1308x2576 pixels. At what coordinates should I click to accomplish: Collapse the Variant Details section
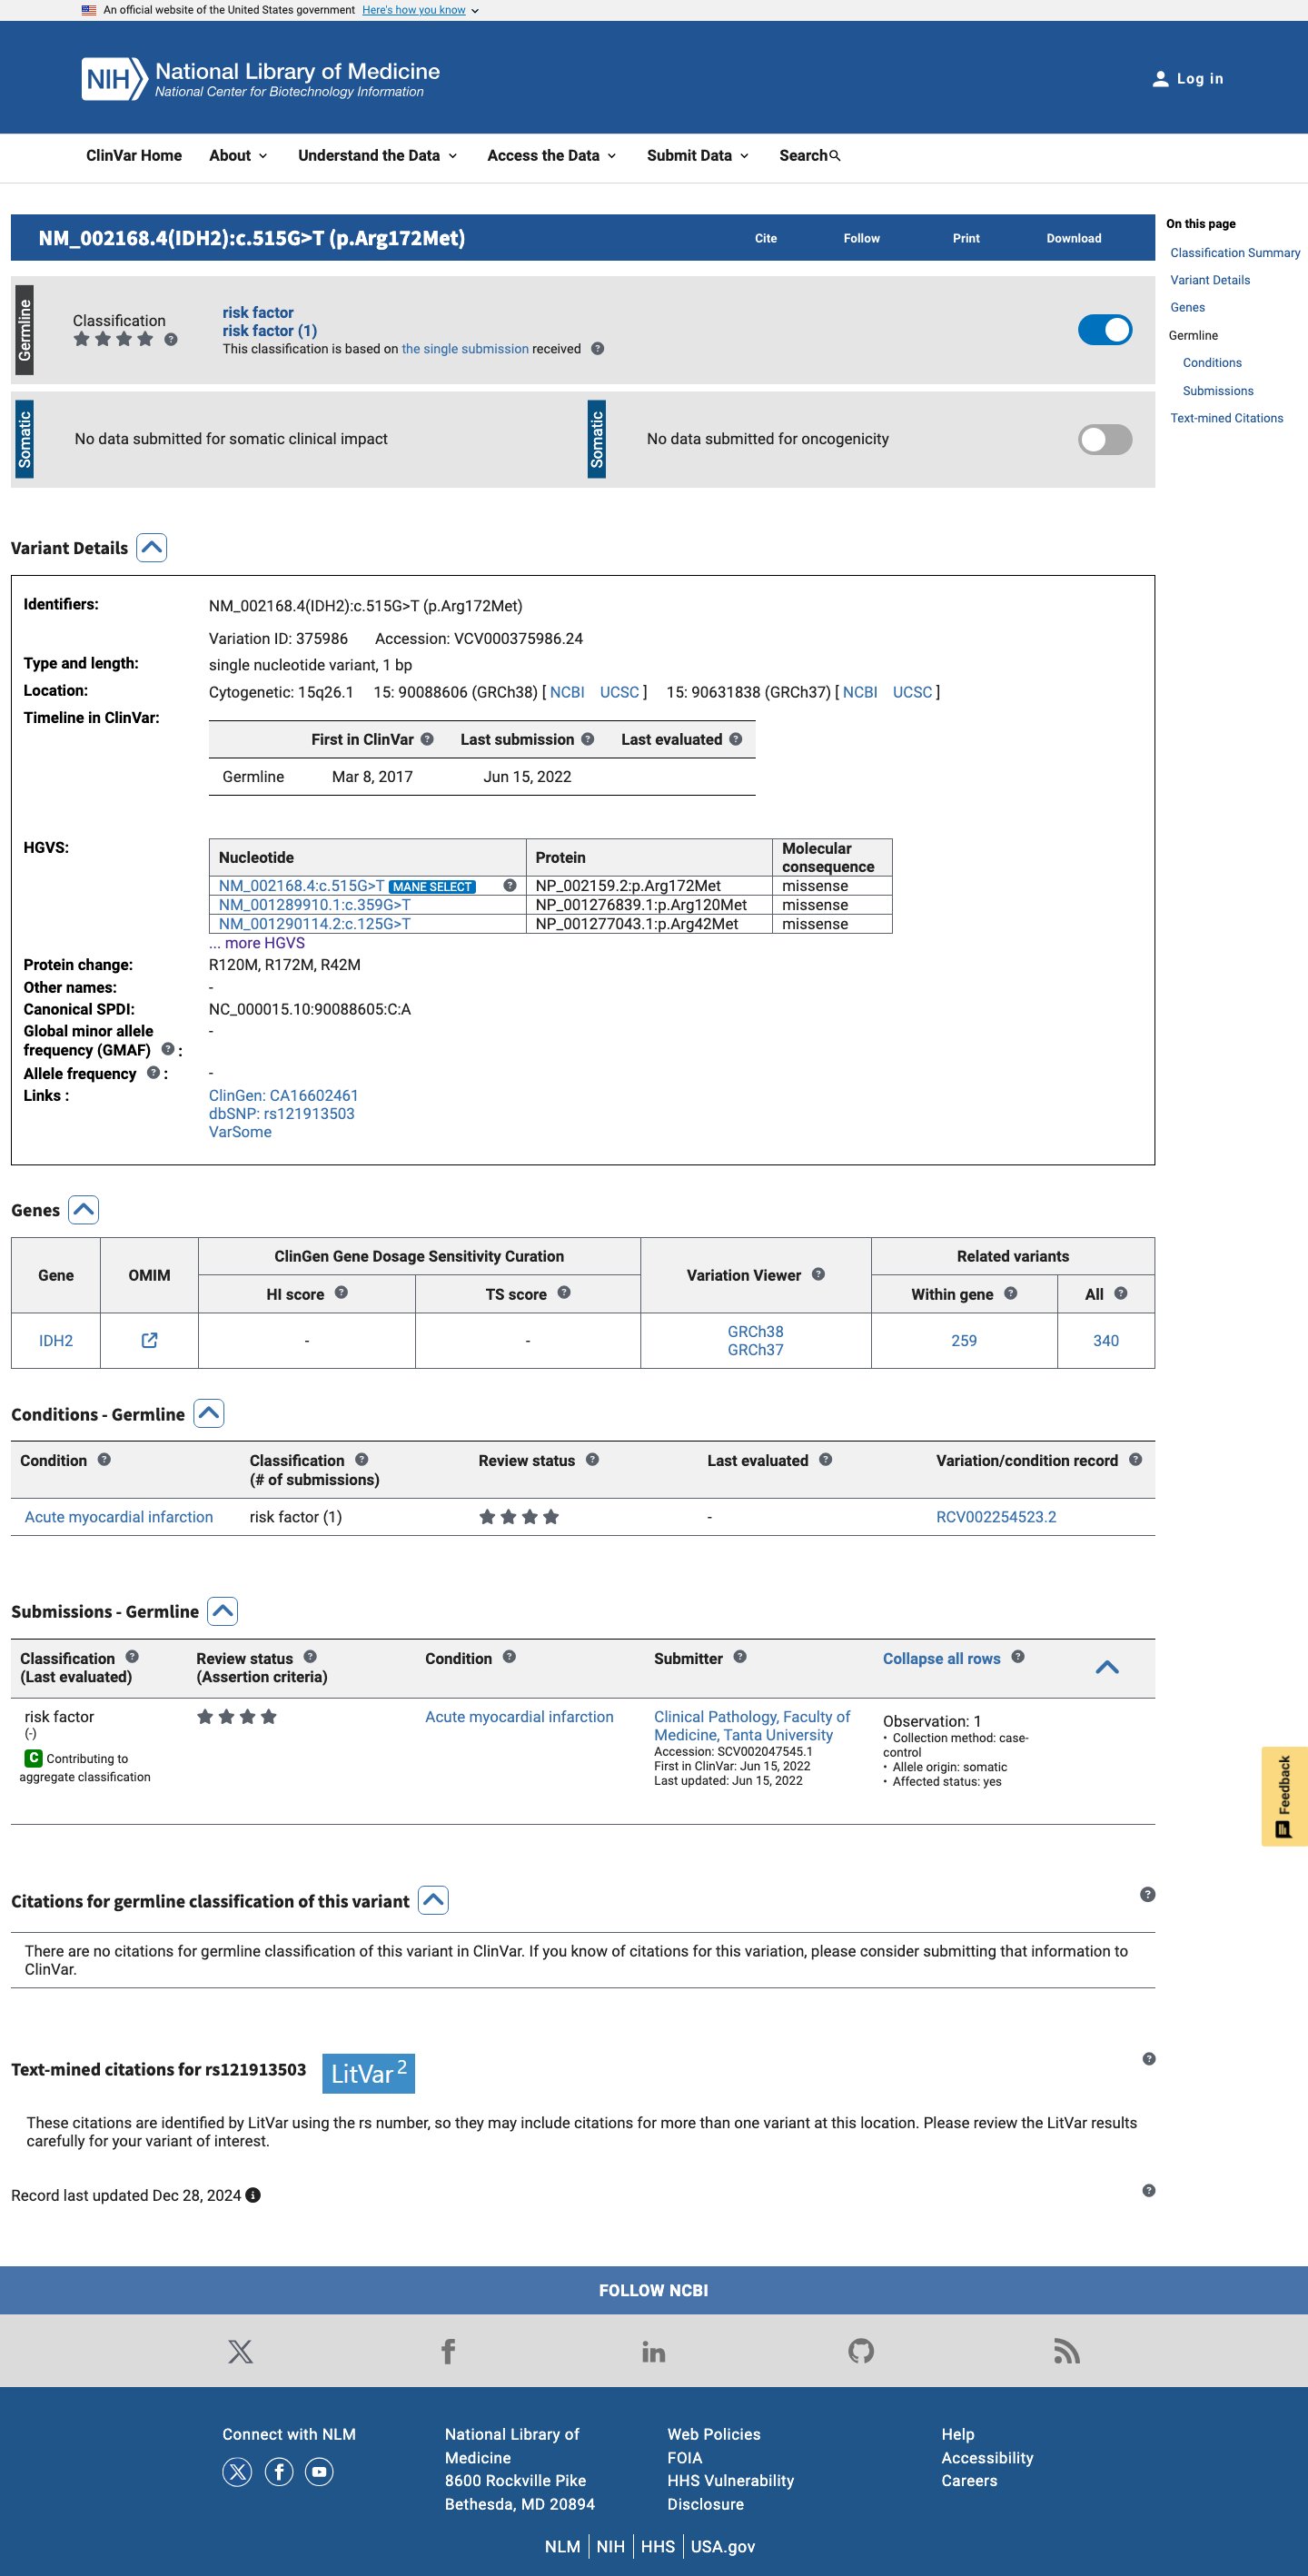(x=151, y=548)
